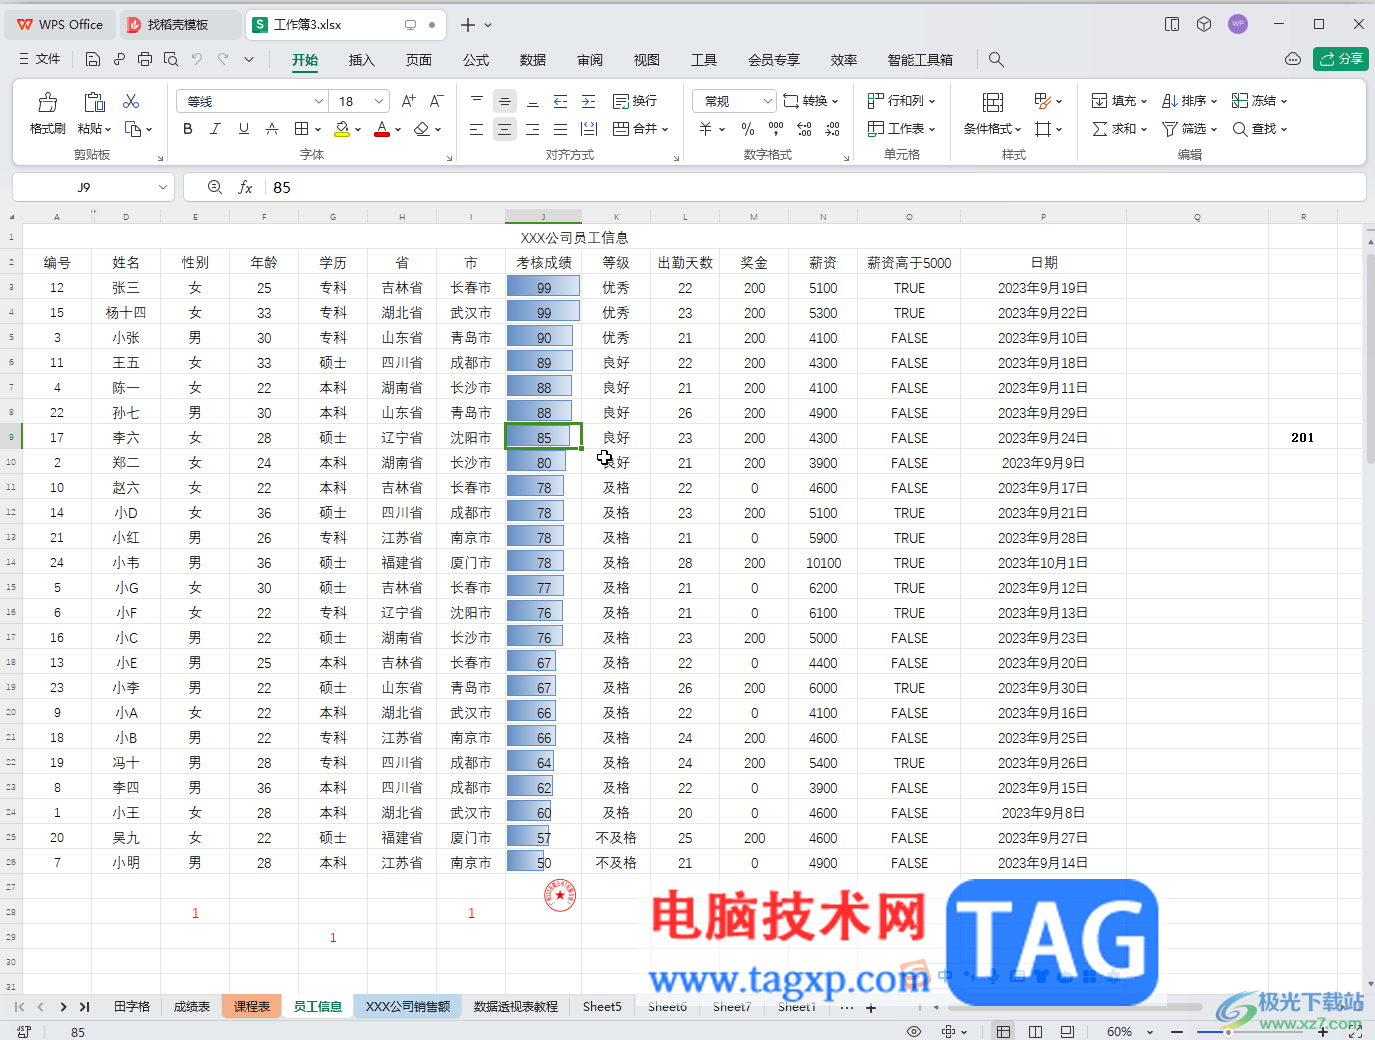This screenshot has width=1375, height=1040.
Task: Click the percent style icon
Action: pyautogui.click(x=748, y=129)
